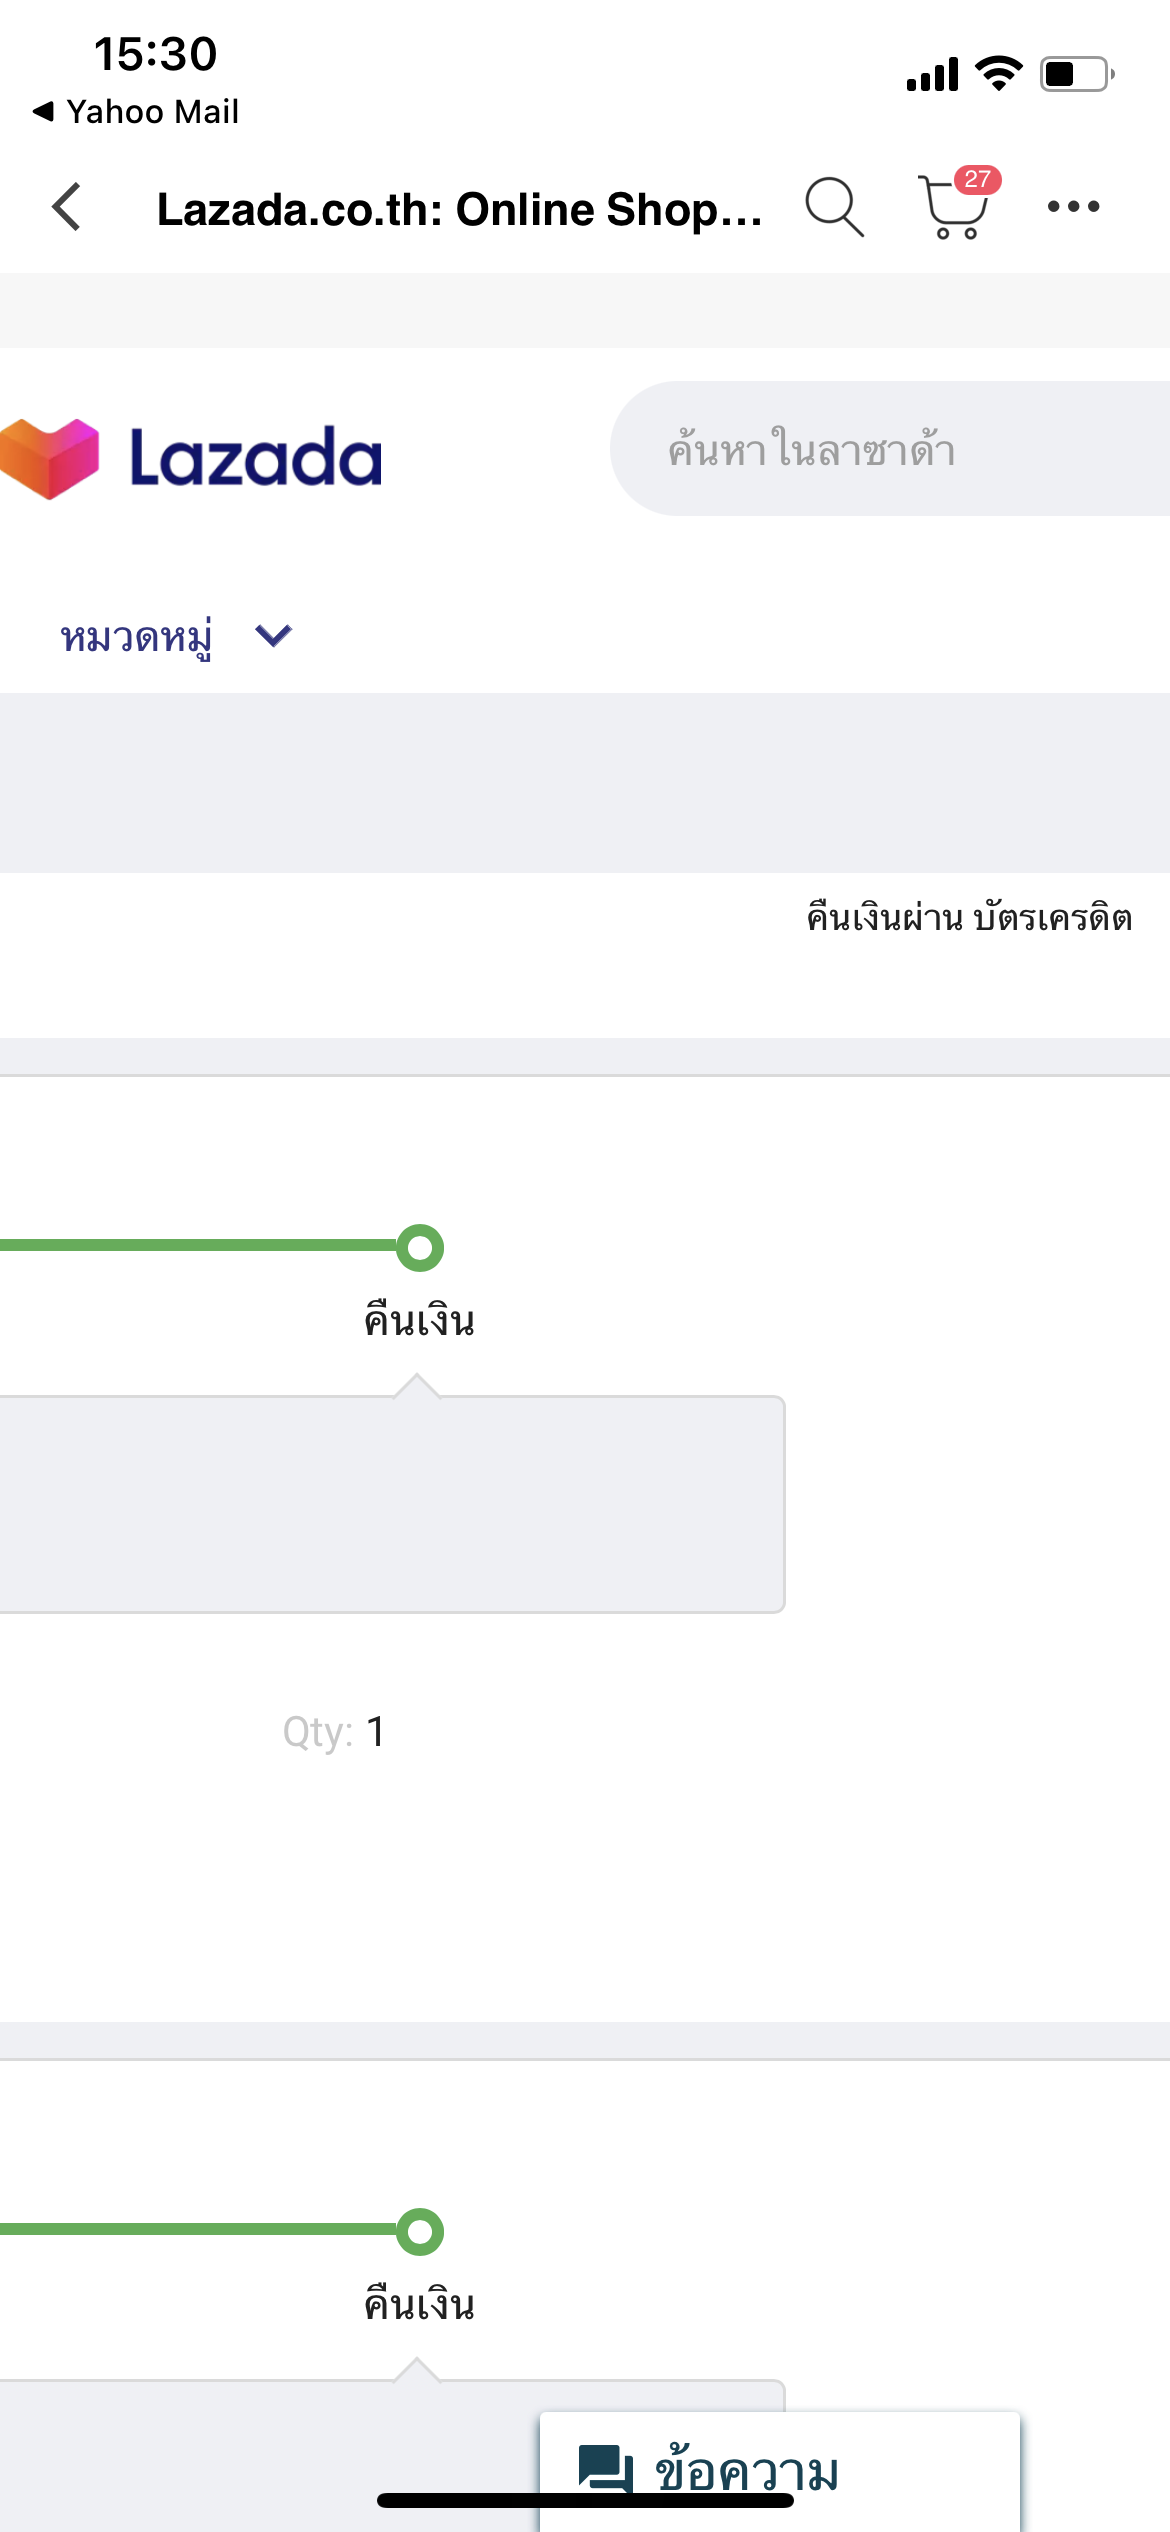The width and height of the screenshot is (1170, 2532).
Task: Tap the Lazada.co.th page title
Action: coord(459,210)
